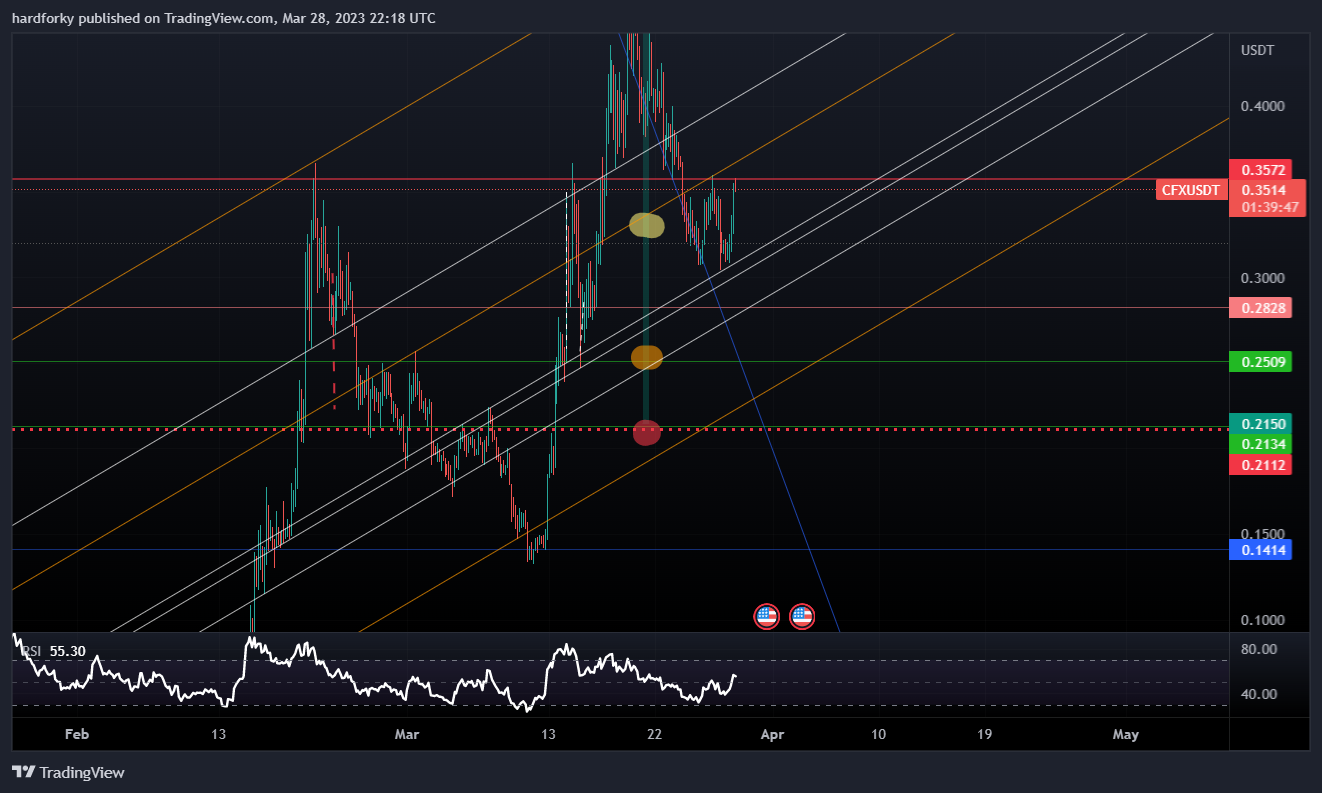Click the 80.00 RSI axis value
Viewport: 1322px width, 793px height.
(1260, 649)
